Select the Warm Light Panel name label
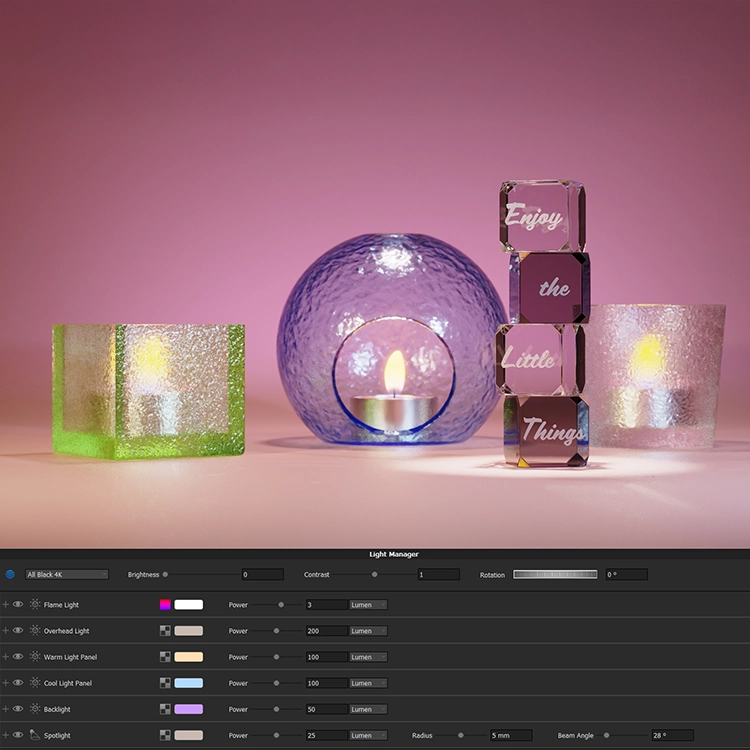 [x=70, y=657]
